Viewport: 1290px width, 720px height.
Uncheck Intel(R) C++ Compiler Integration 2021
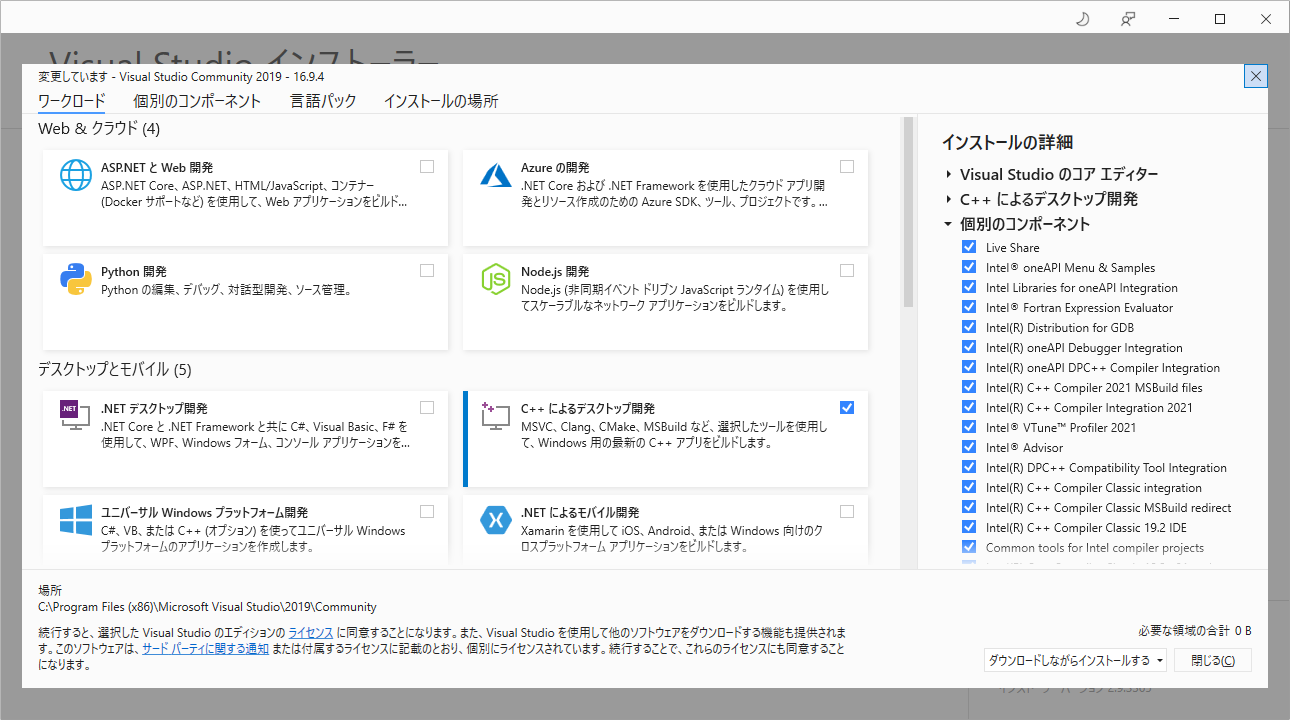click(968, 407)
